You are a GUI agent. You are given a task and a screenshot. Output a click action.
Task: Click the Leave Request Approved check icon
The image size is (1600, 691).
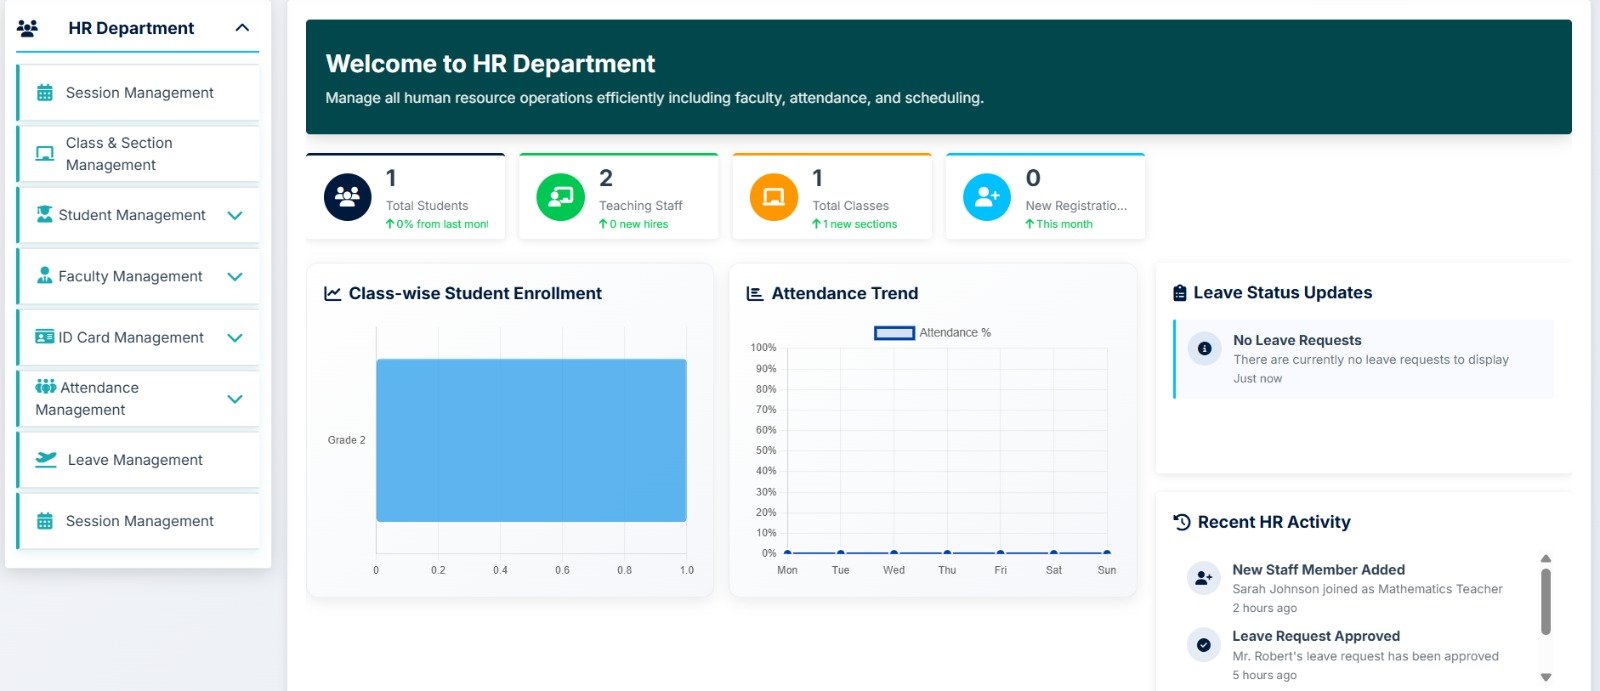coord(1203,645)
